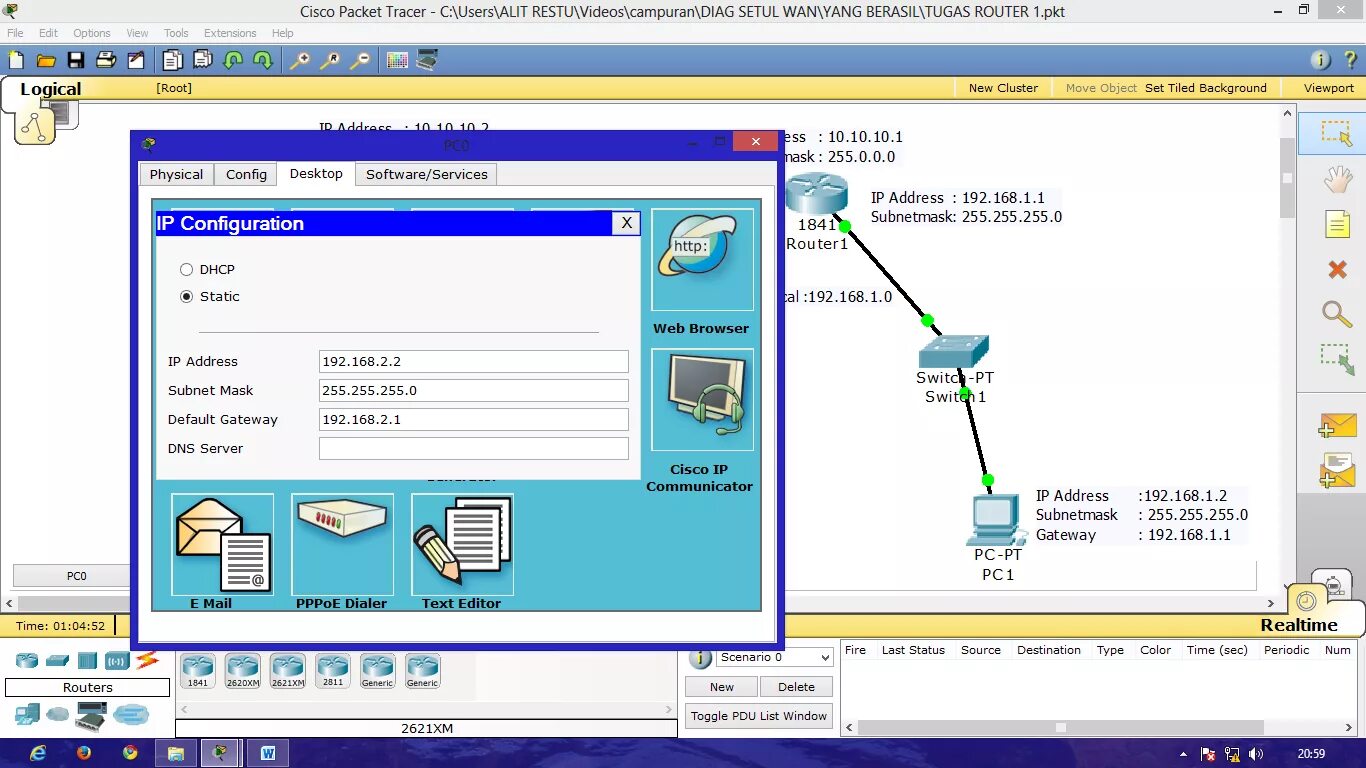The image size is (1366, 768).
Task: Choose the Select tool in right sidebar
Action: point(1337,133)
